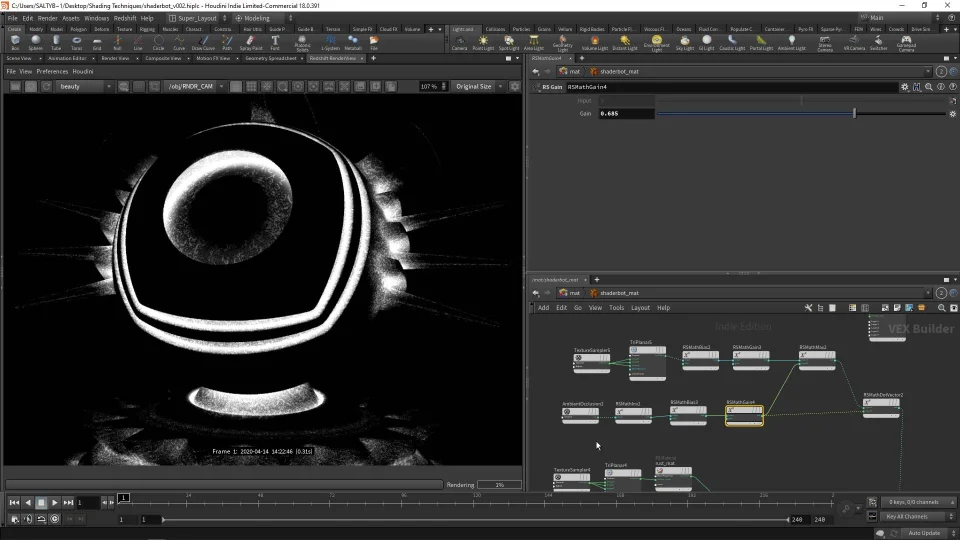Image resolution: width=960 pixels, height=540 pixels.
Task: Select the Font shelf tool
Action: pos(275,42)
